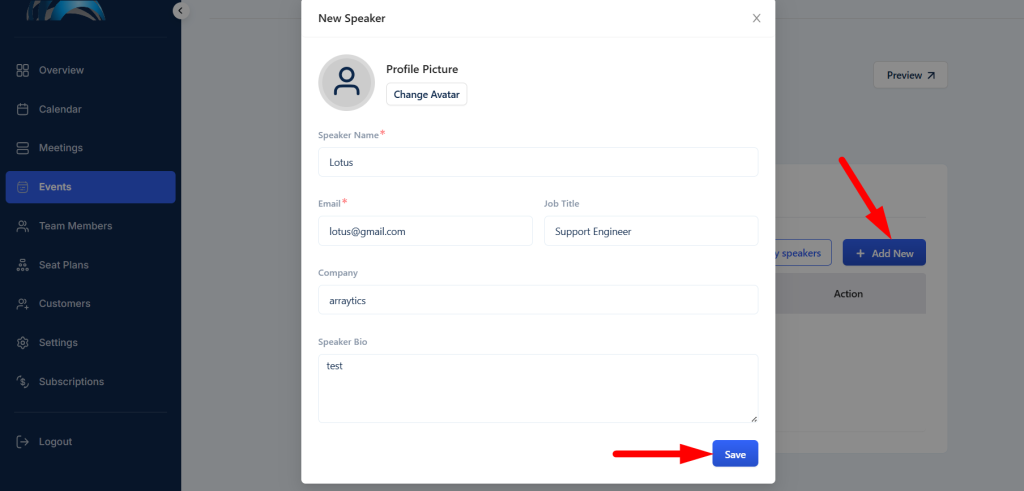The height and width of the screenshot is (491, 1024).
Task: Close the New Speaker dialog
Action: click(x=756, y=18)
